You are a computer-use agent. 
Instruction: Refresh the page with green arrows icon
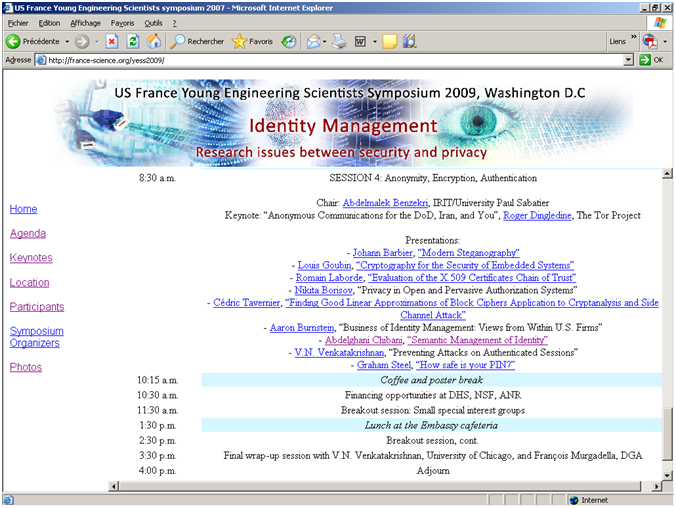coord(133,41)
